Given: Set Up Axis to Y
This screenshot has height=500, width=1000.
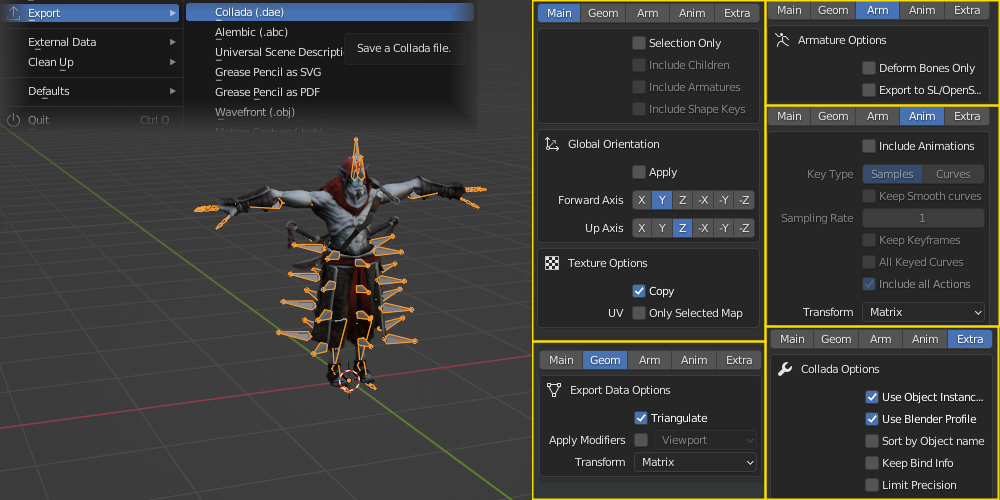Looking at the screenshot, I should 662,228.
